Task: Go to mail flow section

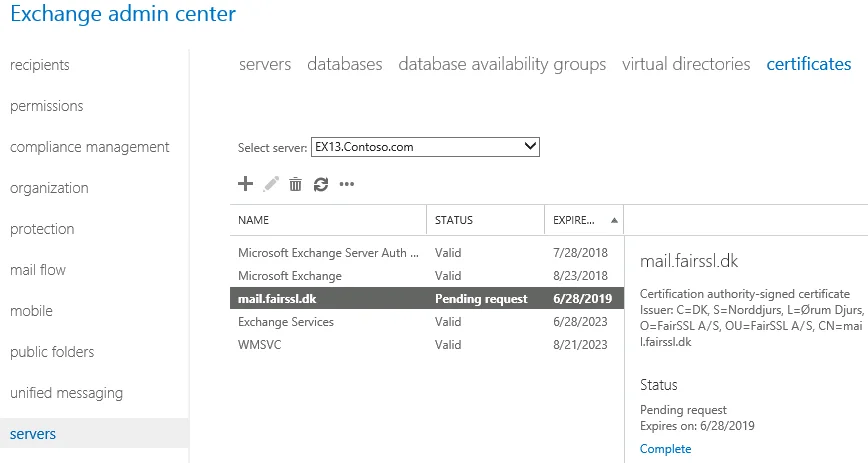Action: tap(38, 270)
